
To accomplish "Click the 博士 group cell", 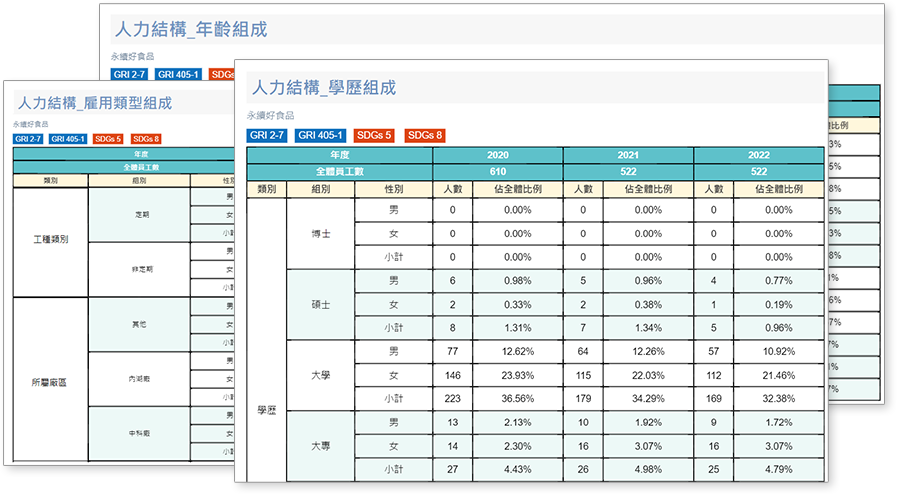I will [321, 233].
